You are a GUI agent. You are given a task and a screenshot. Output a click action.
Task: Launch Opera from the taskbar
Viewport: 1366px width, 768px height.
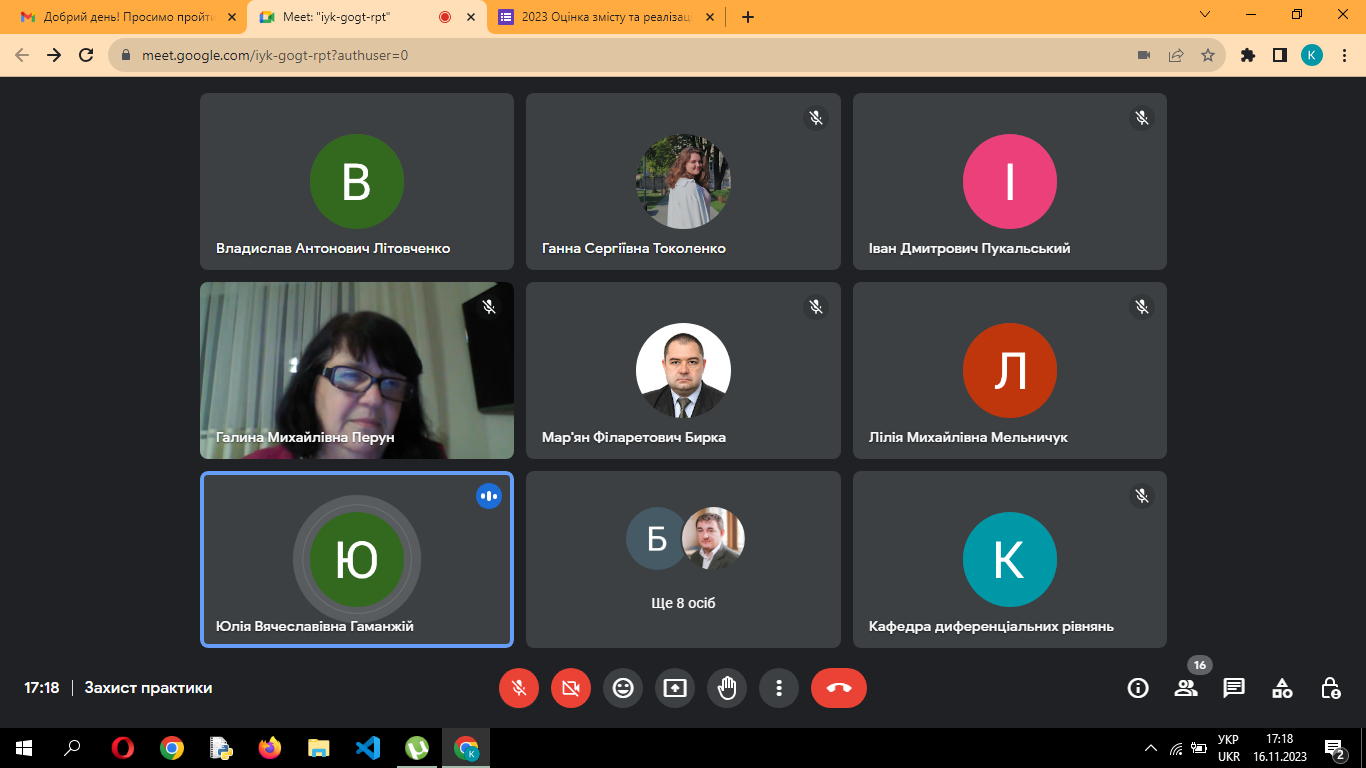tap(123, 748)
